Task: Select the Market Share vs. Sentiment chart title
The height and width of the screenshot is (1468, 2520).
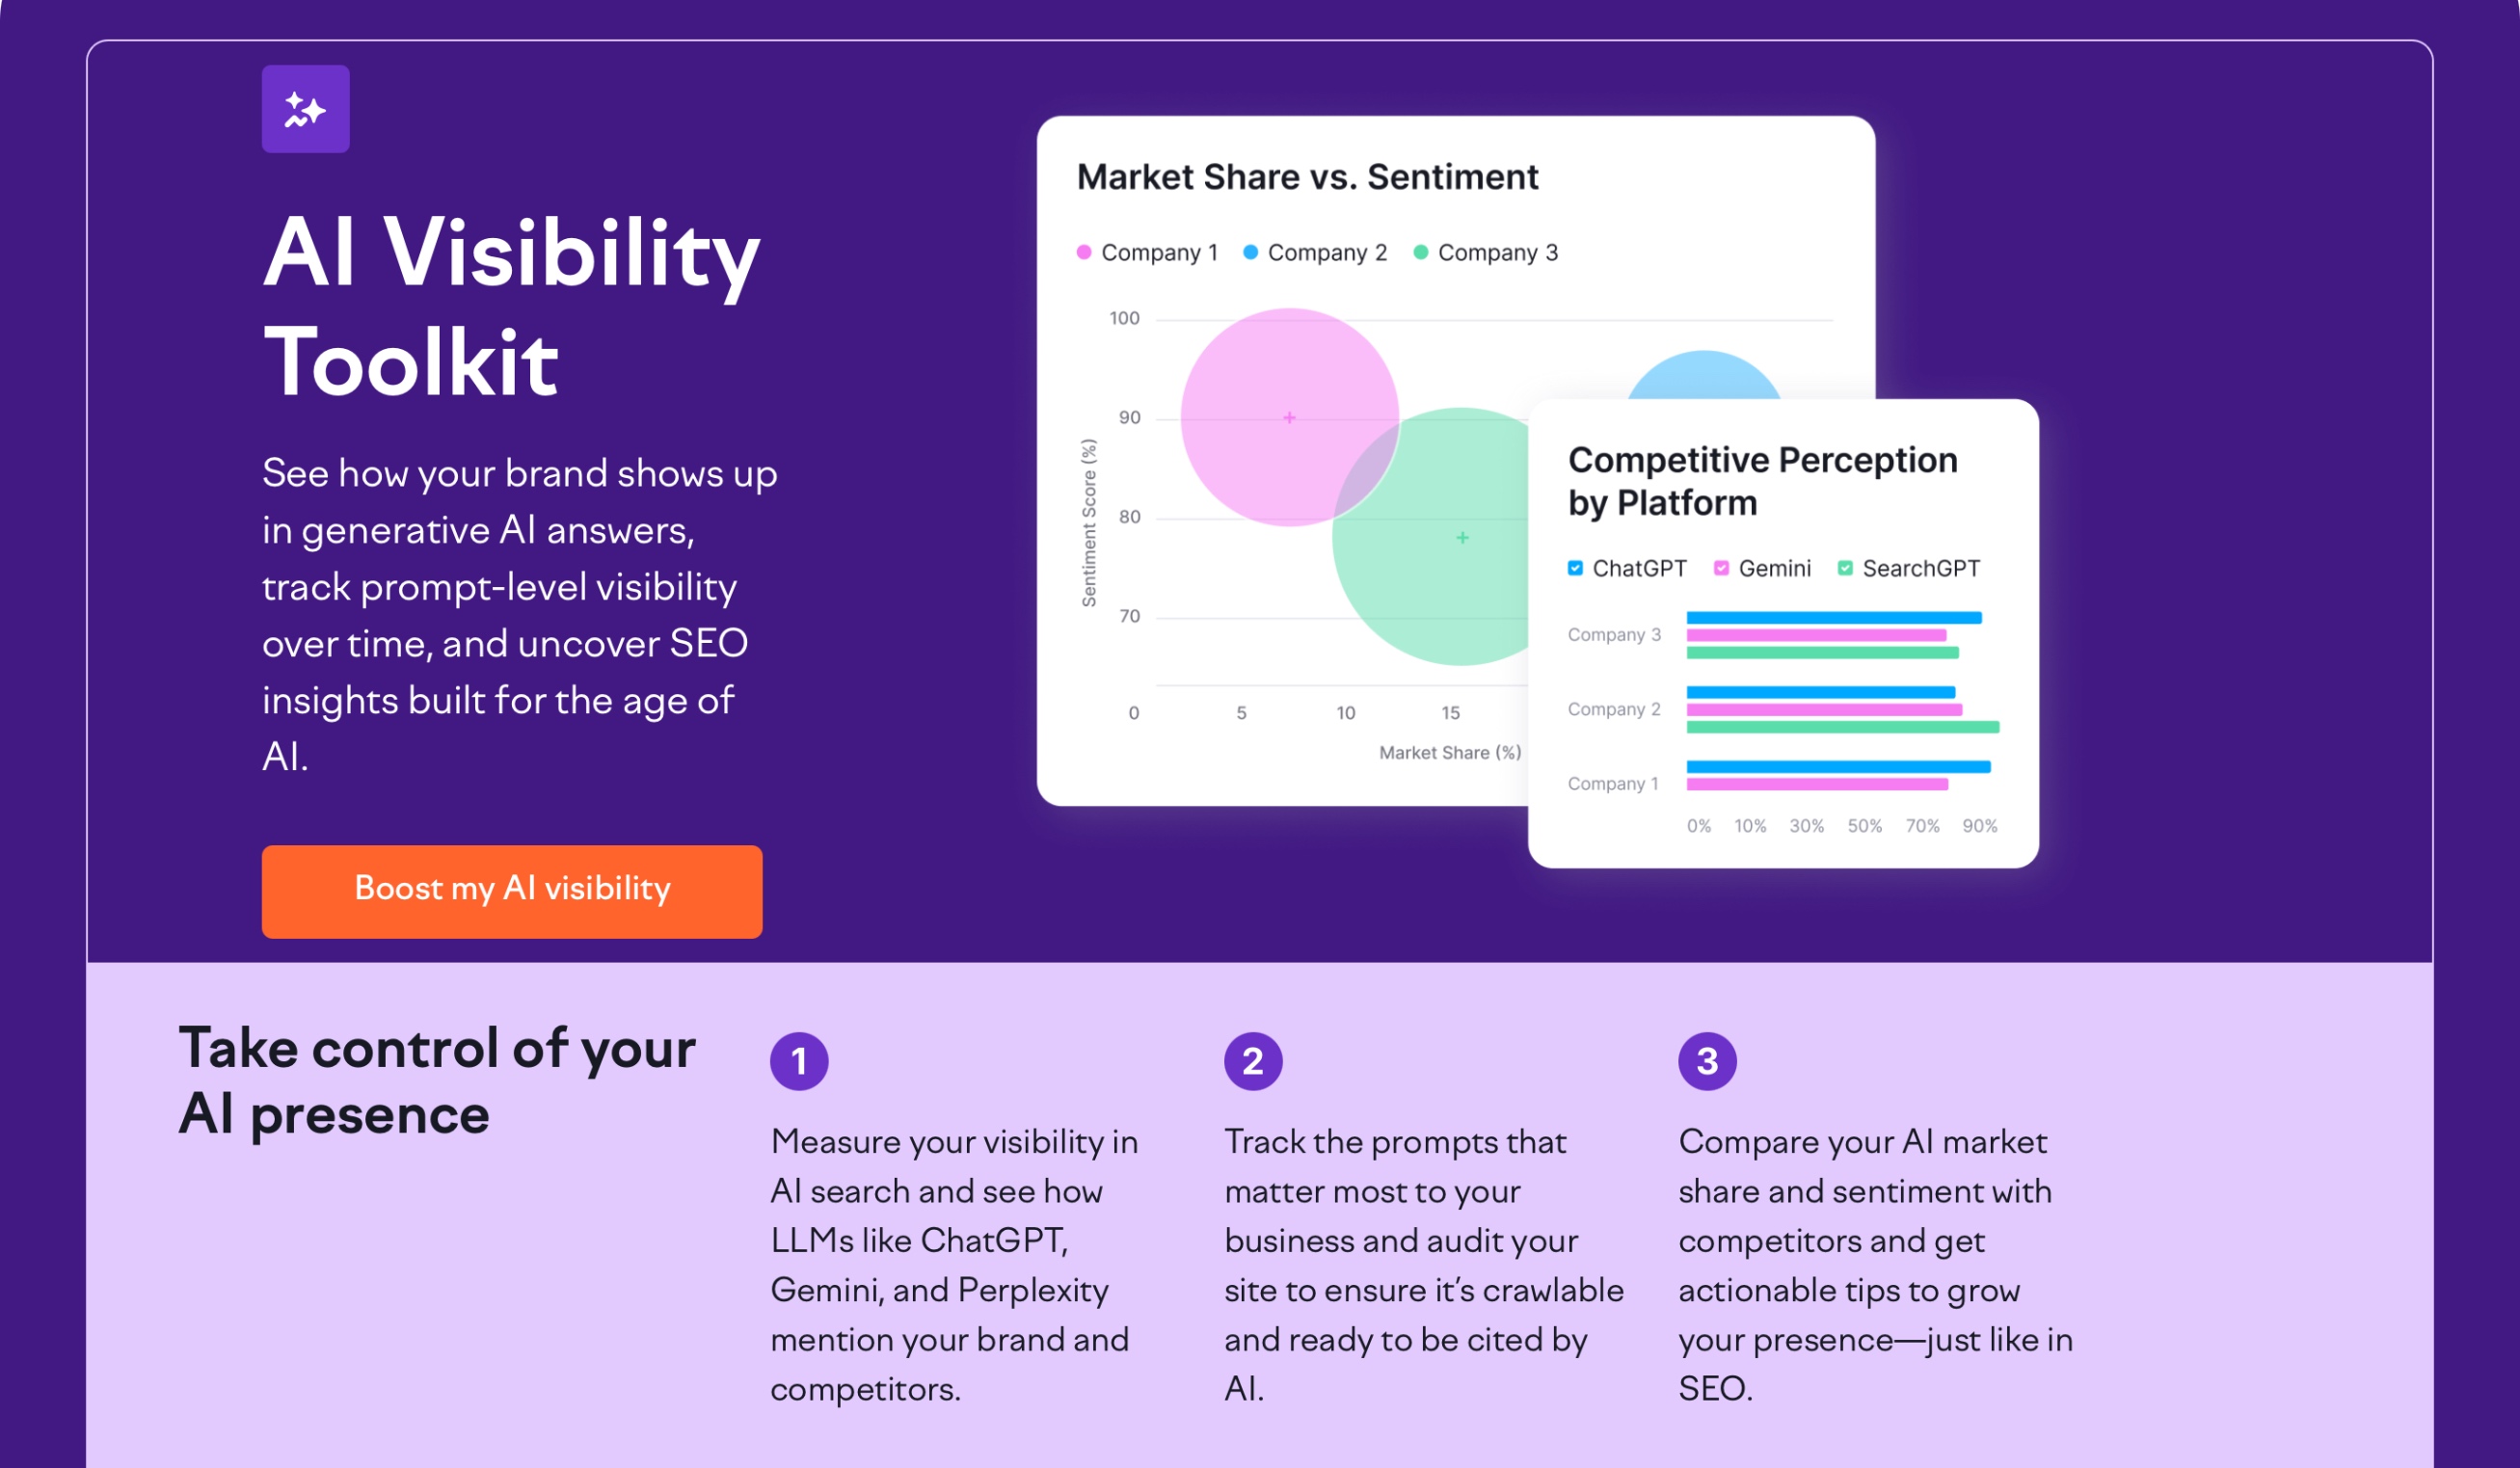Action: tap(1308, 177)
